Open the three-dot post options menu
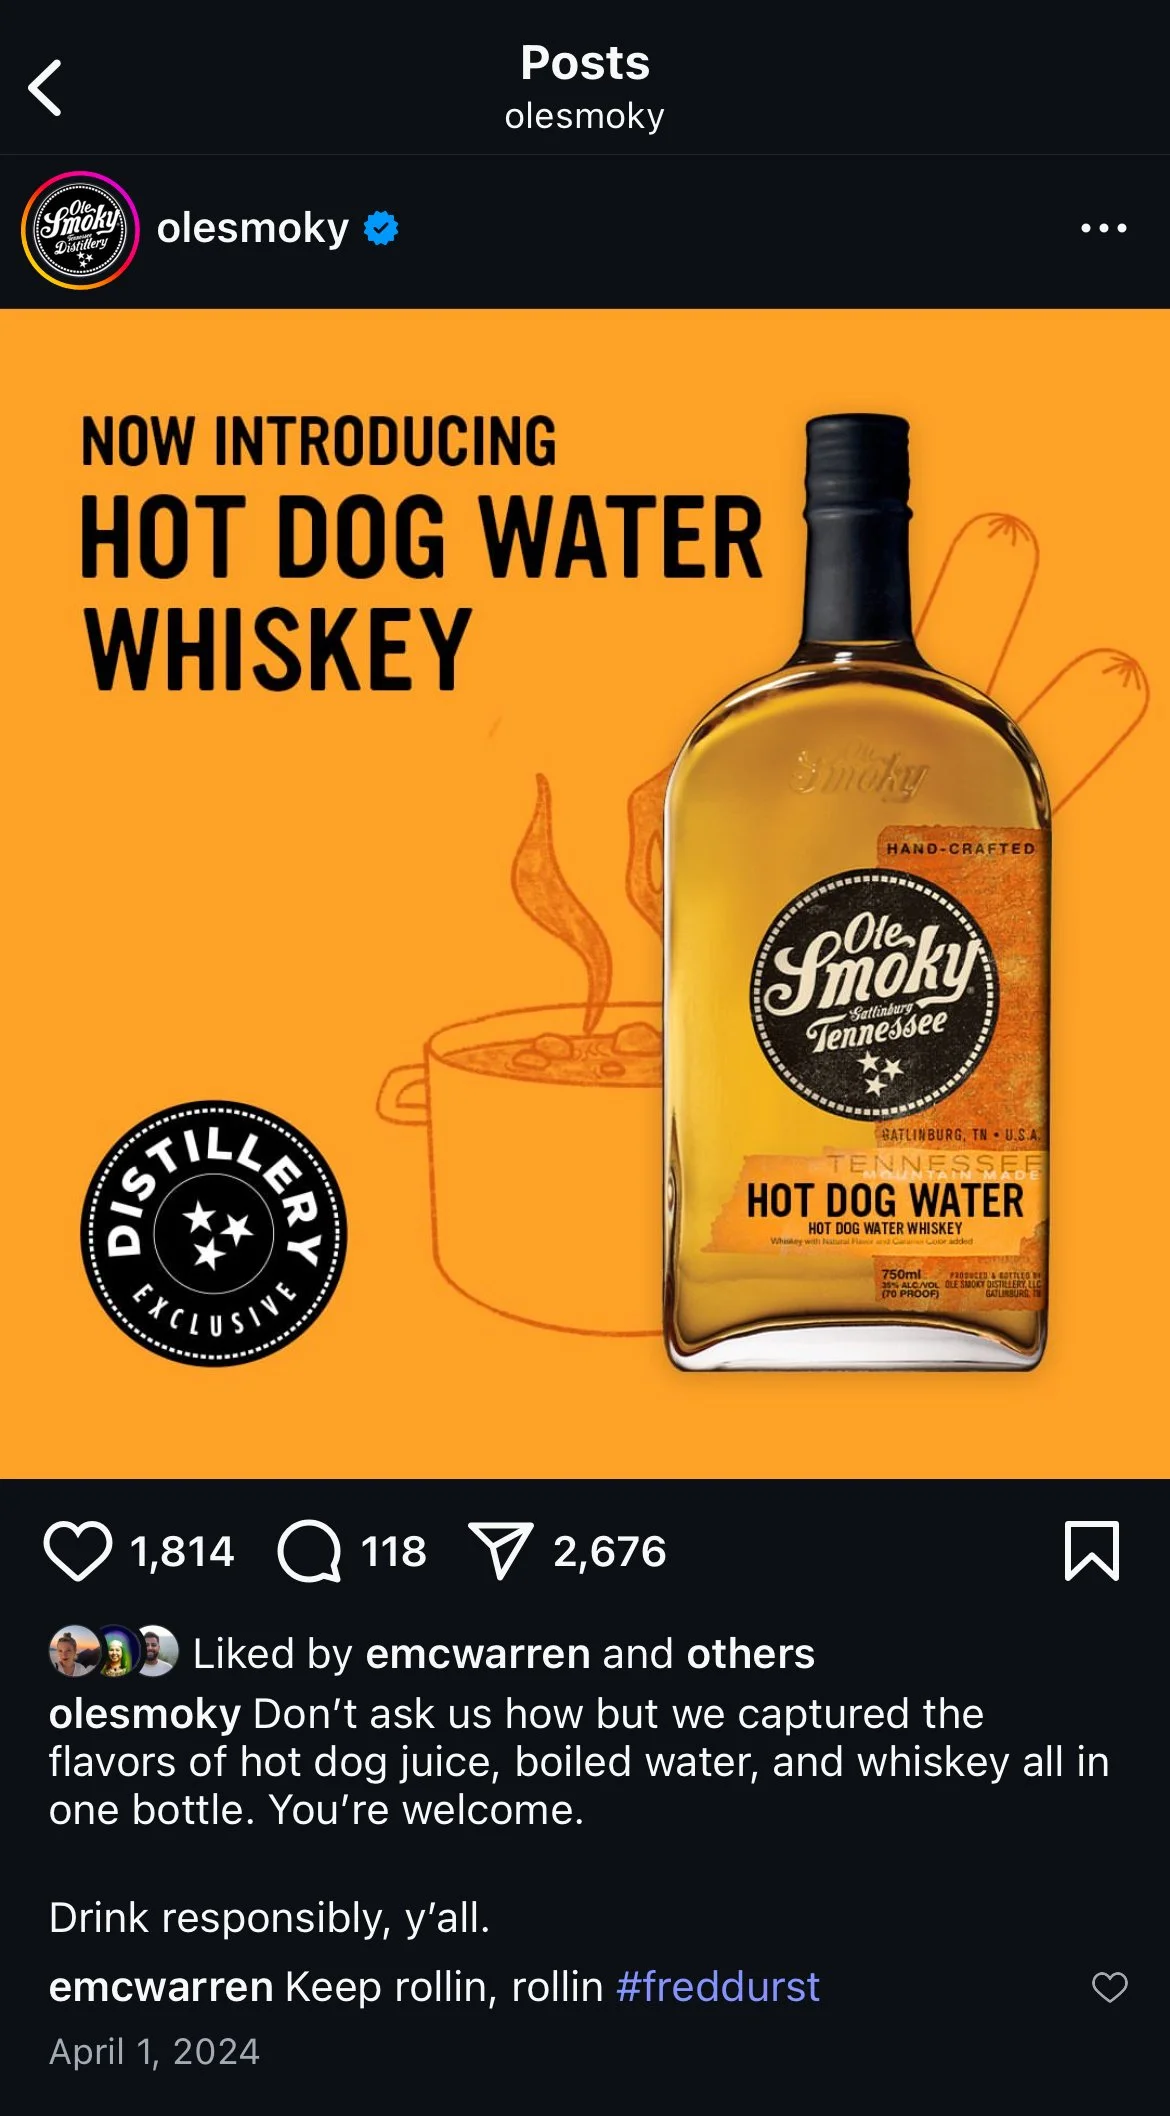The image size is (1170, 2116). (x=1103, y=229)
